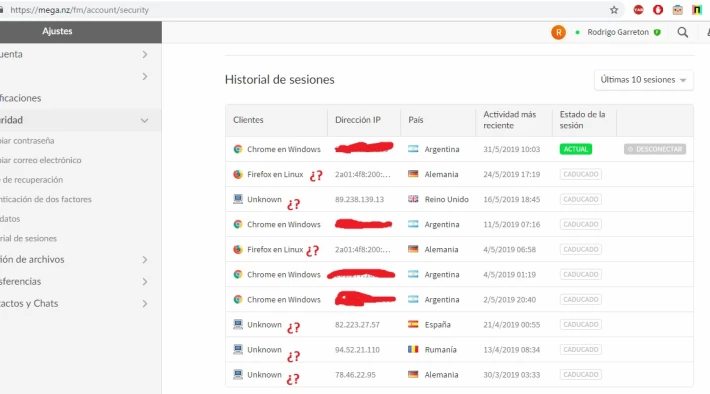
Task: Open the Últimas 10 sesiones dropdown
Action: coord(643,80)
